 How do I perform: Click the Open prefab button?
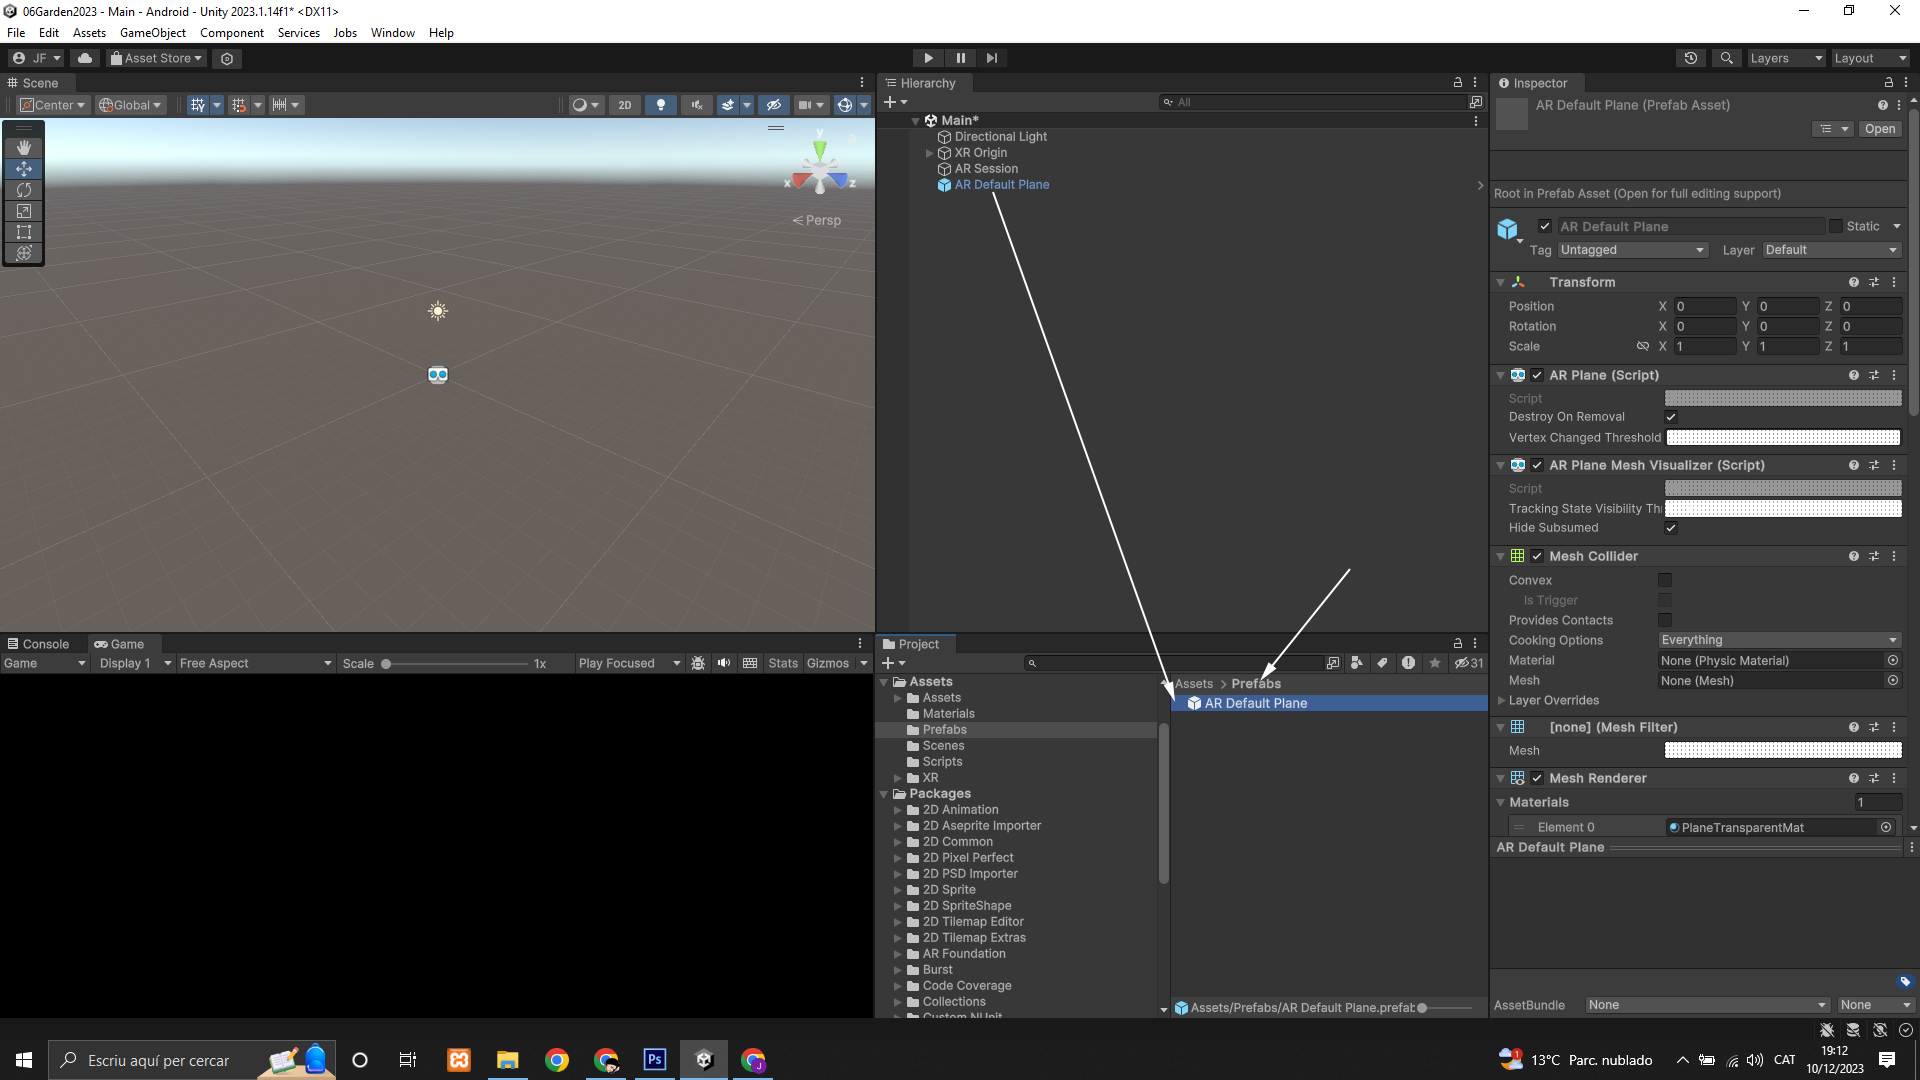[1879, 129]
